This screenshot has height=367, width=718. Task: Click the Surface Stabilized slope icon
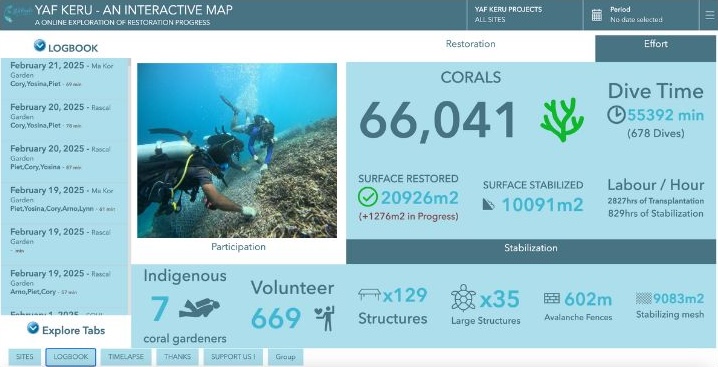(489, 204)
